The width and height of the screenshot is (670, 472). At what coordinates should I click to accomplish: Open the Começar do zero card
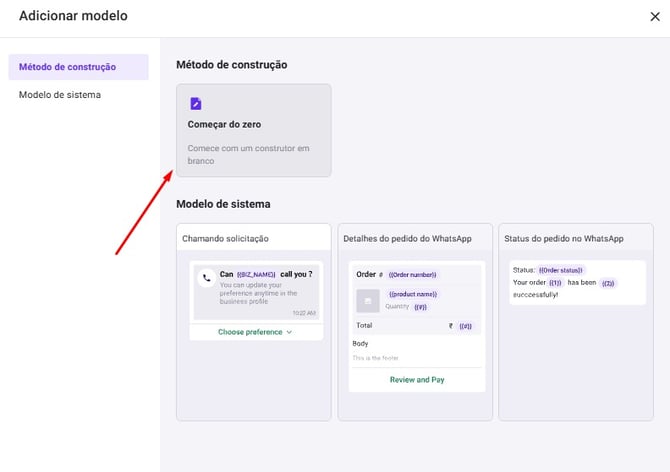click(x=253, y=131)
